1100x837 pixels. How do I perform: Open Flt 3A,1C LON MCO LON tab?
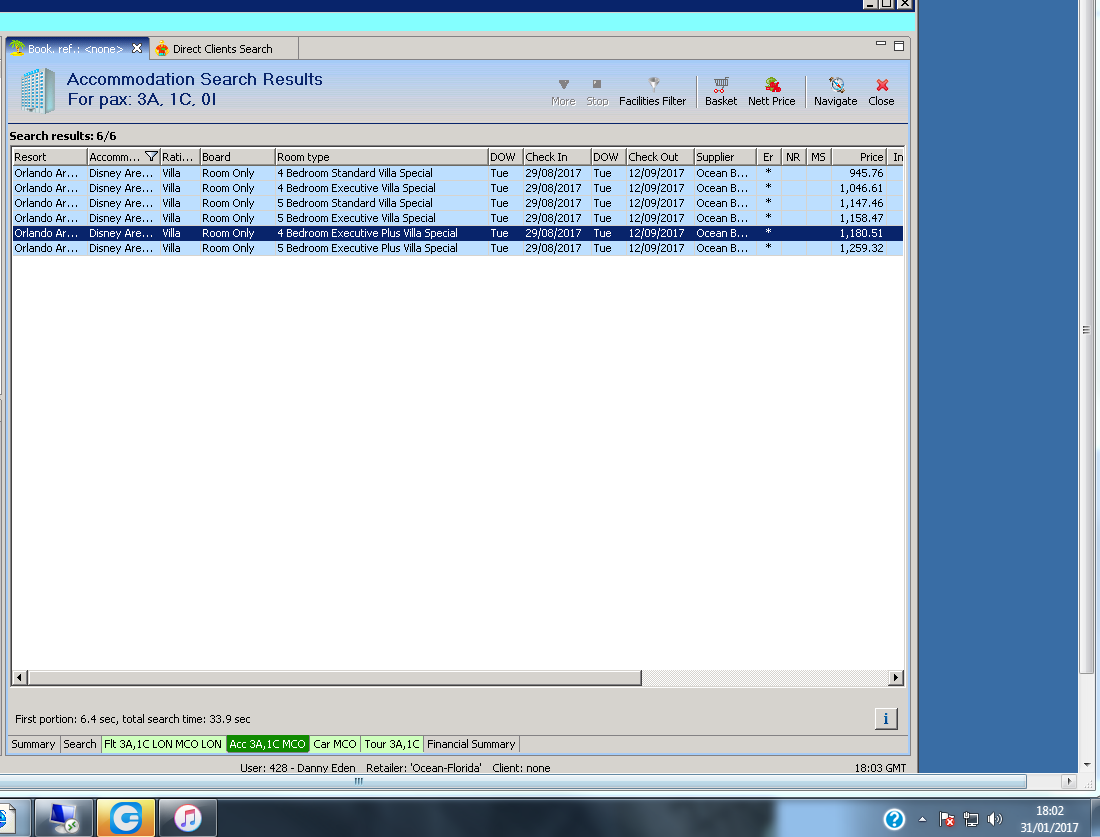coord(163,744)
